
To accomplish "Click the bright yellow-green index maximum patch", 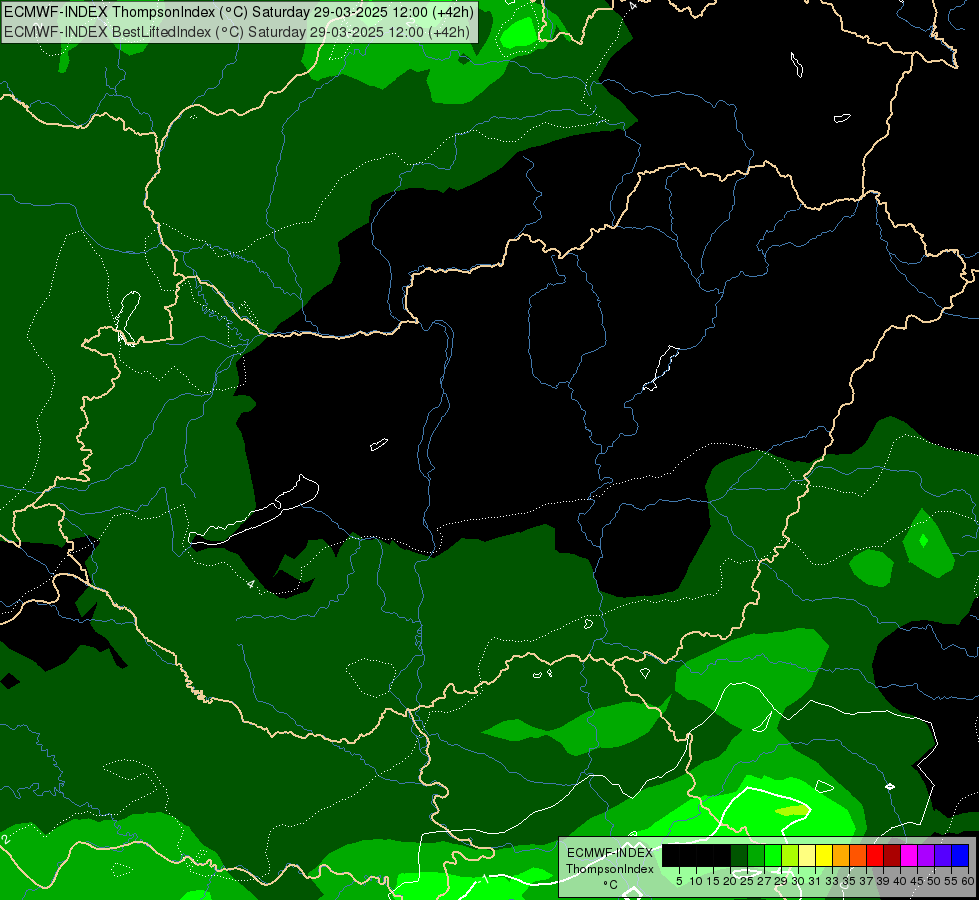I will 792,811.
